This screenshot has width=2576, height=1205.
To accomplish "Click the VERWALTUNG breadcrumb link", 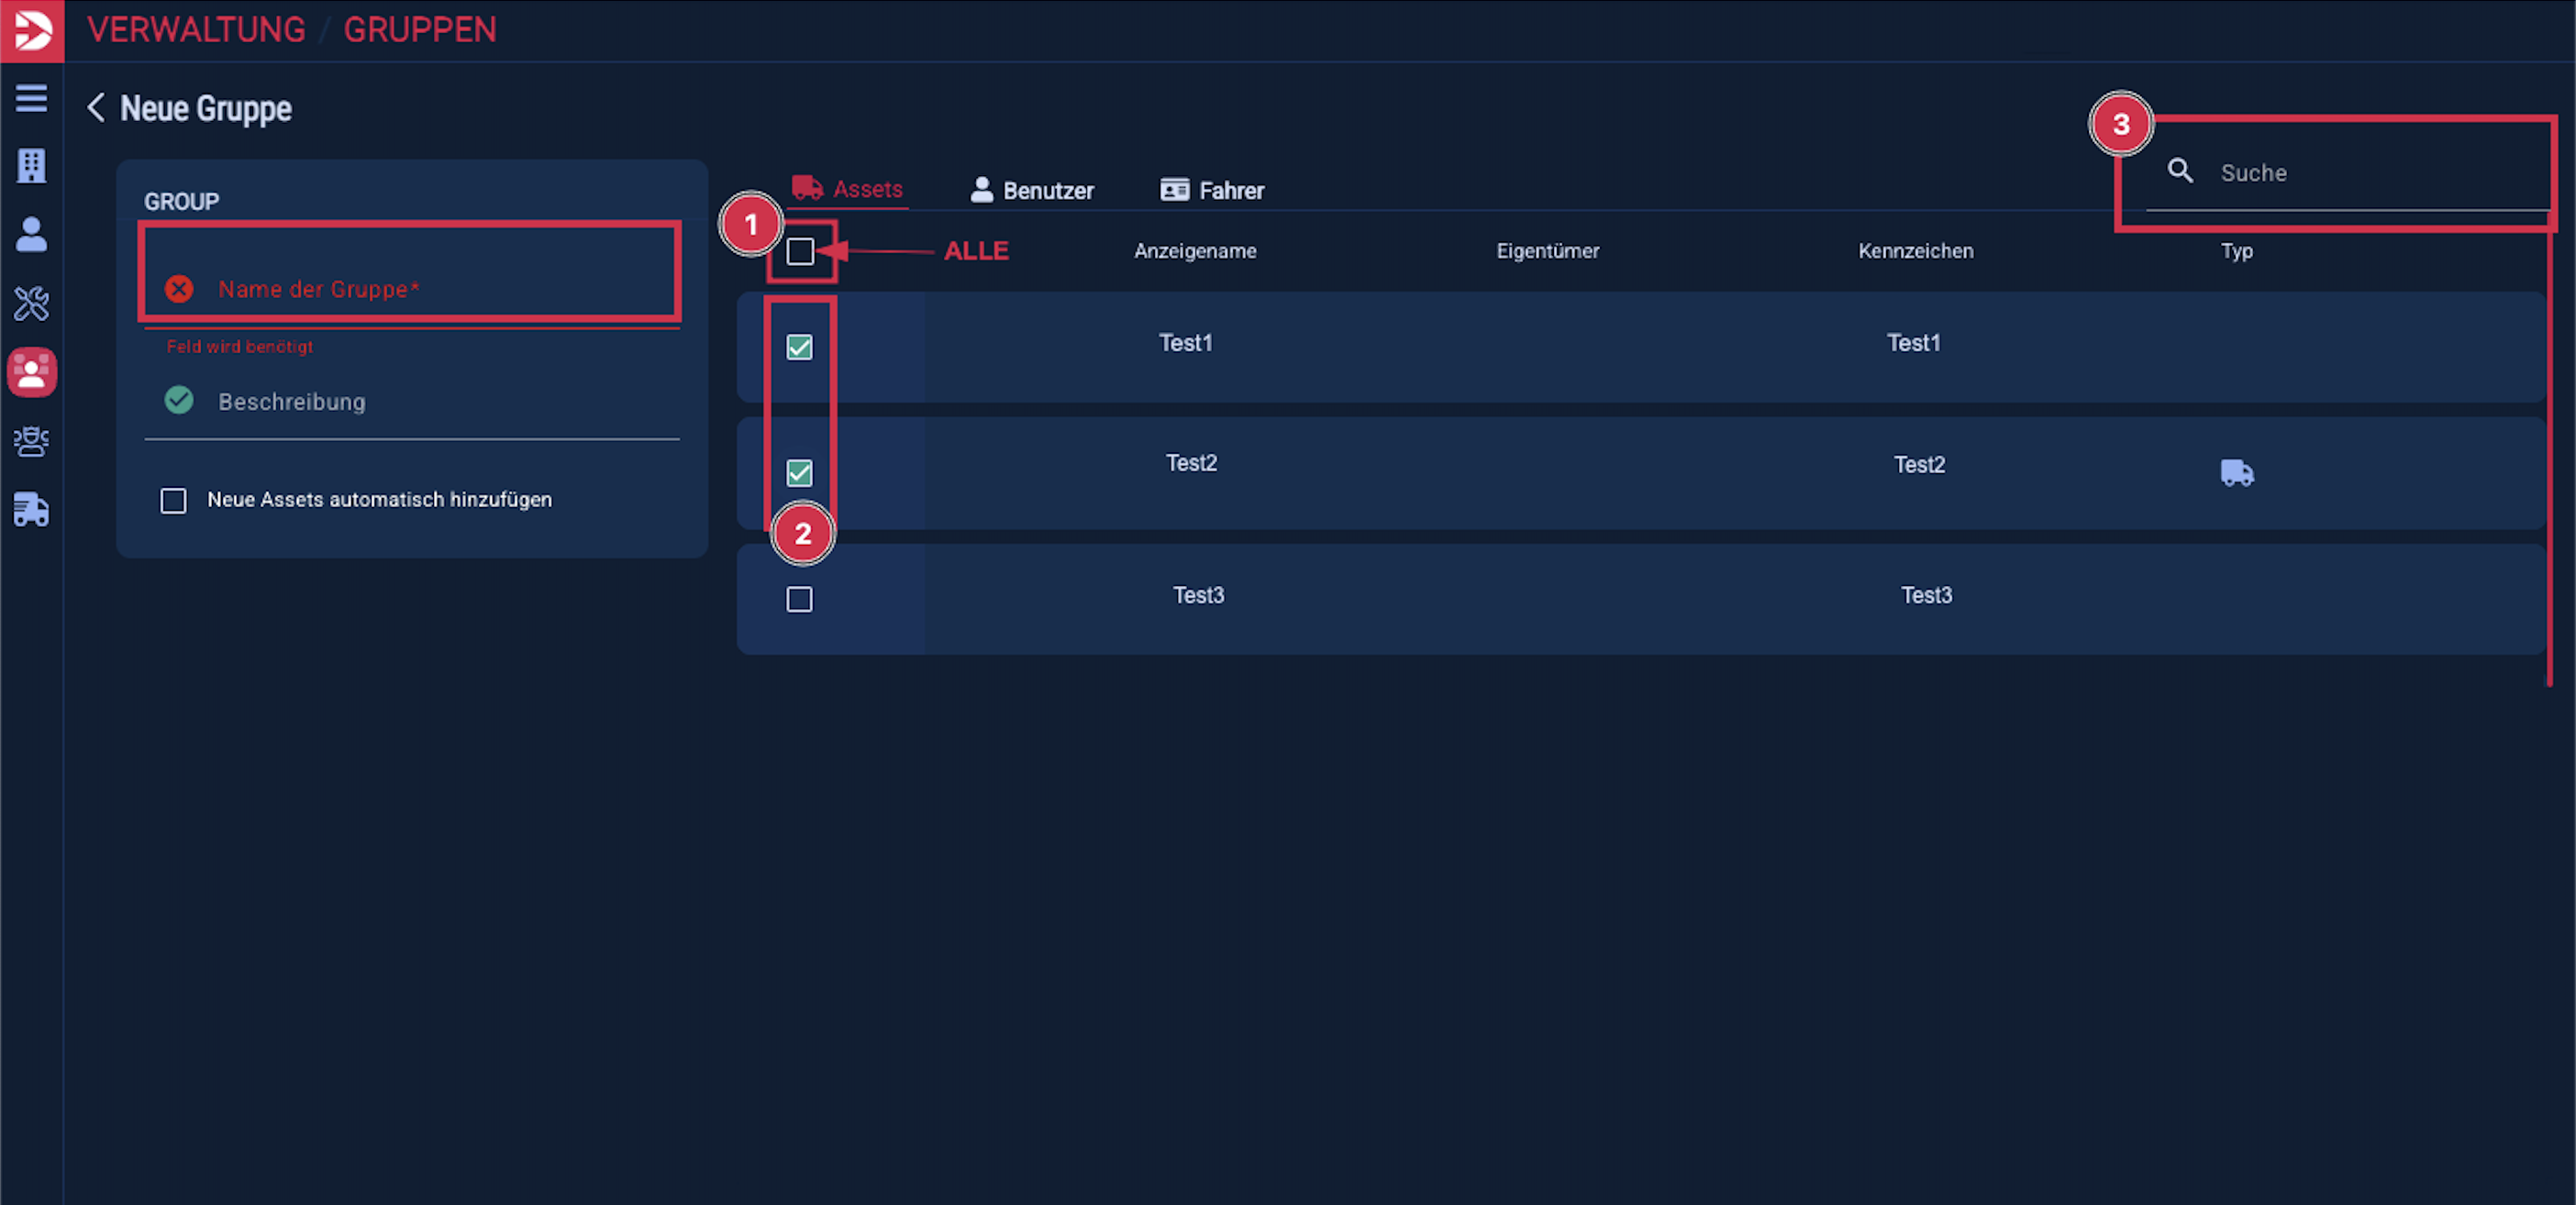I will coord(196,30).
